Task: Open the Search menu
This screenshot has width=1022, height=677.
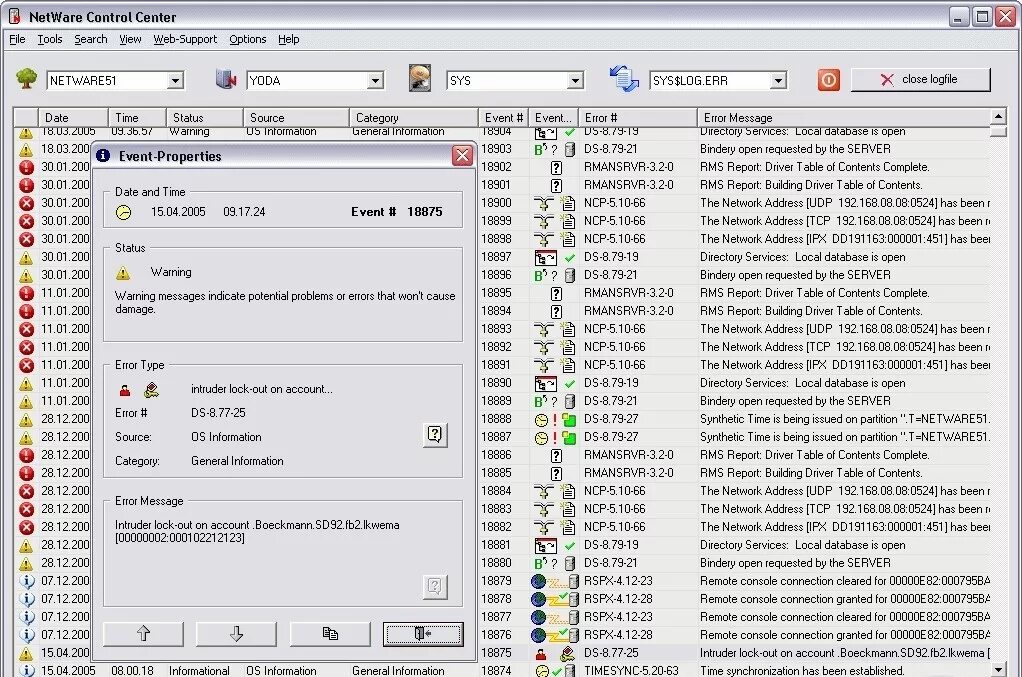Action: pyautogui.click(x=91, y=39)
